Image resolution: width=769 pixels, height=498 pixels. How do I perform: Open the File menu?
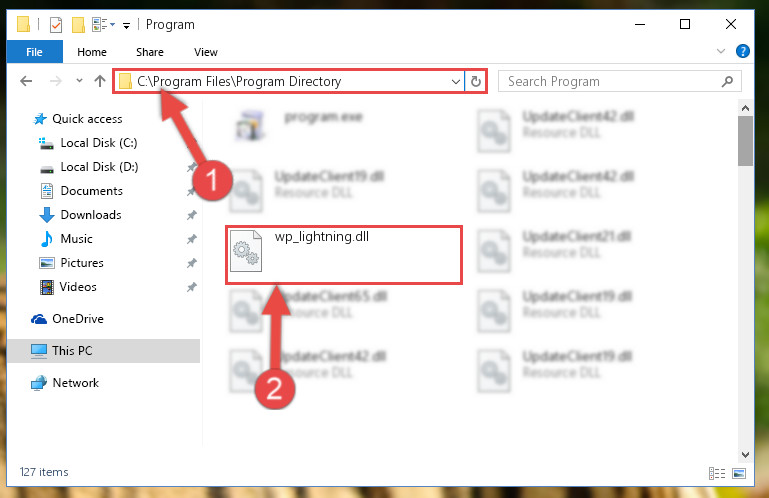[34, 52]
